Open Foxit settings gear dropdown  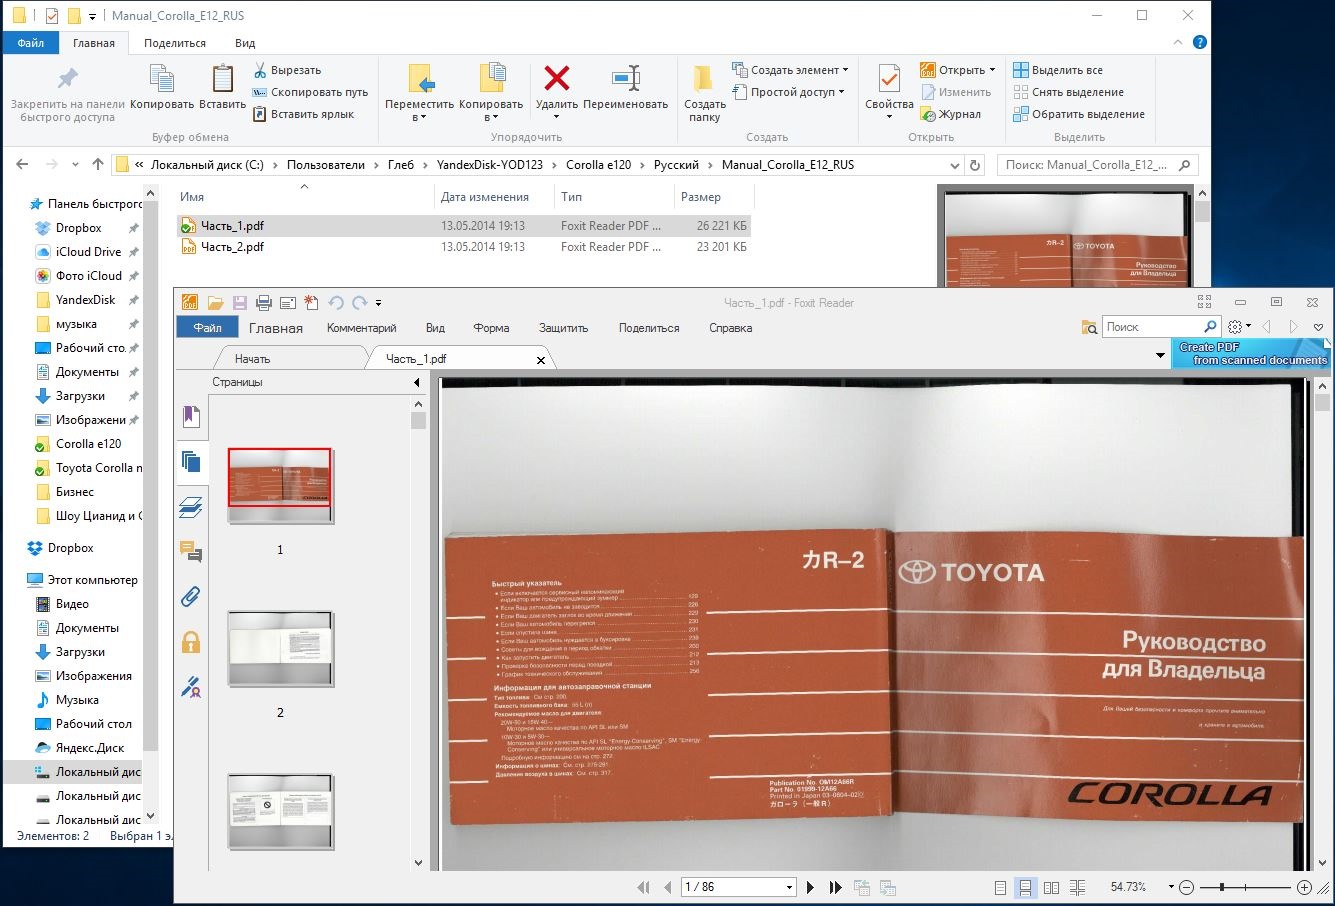pyautogui.click(x=1240, y=327)
